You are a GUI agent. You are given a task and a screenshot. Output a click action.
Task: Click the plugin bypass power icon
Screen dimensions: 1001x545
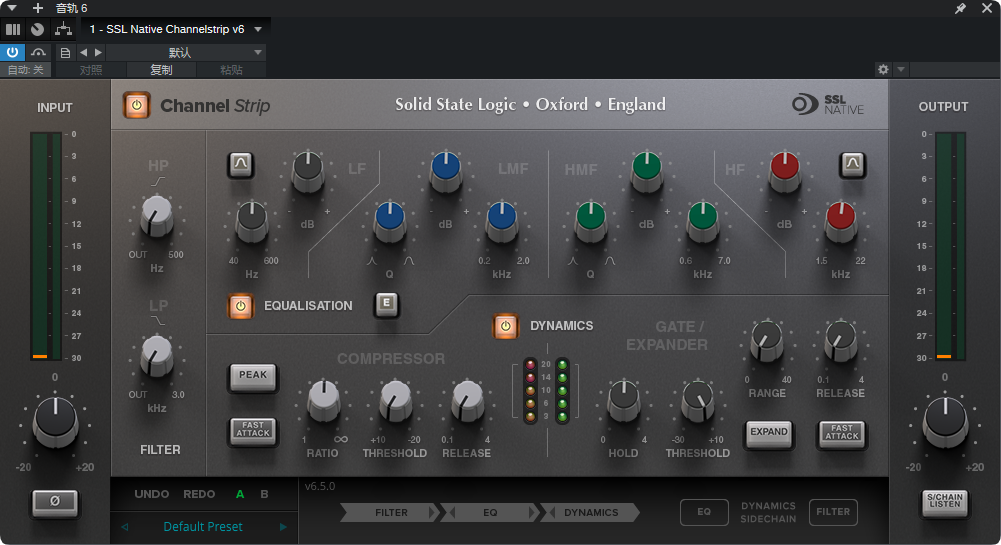(x=12, y=52)
